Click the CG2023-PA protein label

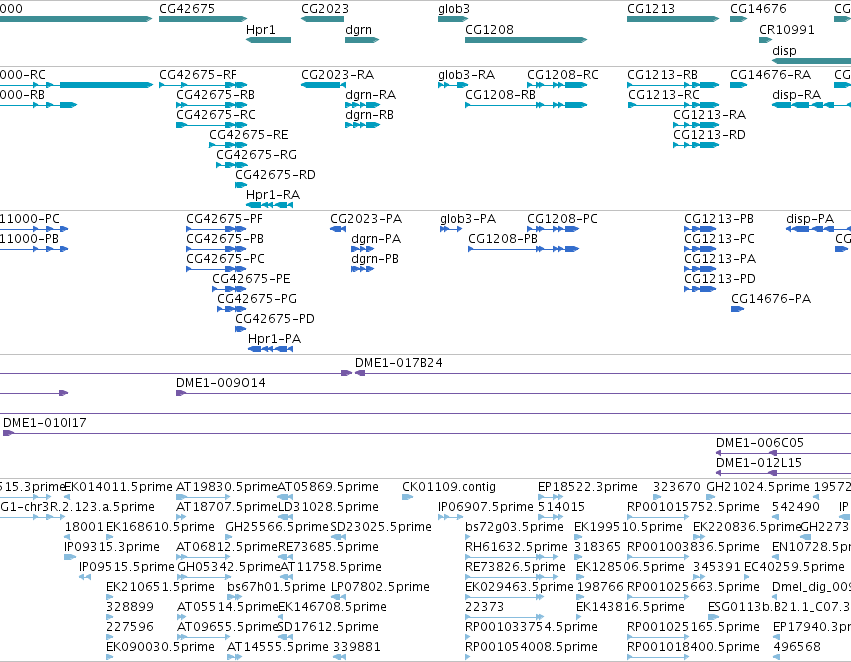[x=366, y=219]
